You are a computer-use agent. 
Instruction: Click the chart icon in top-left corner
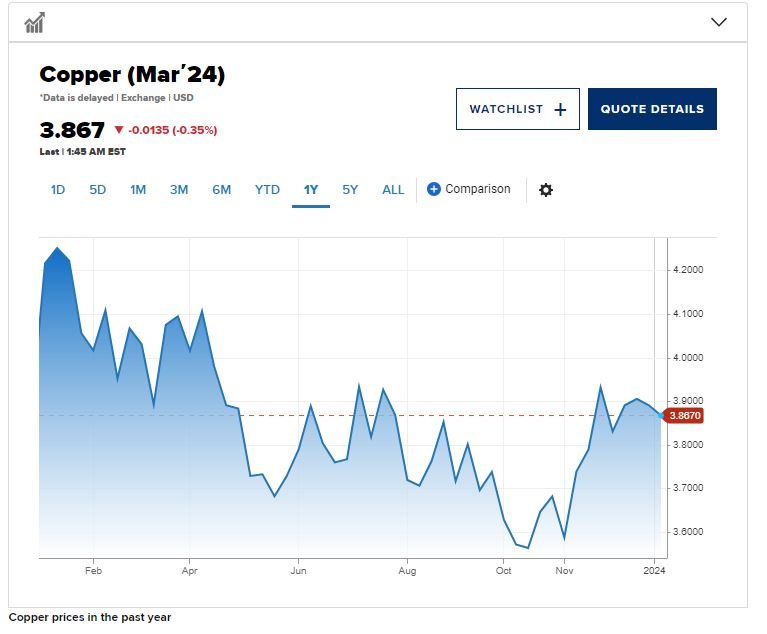click(35, 22)
